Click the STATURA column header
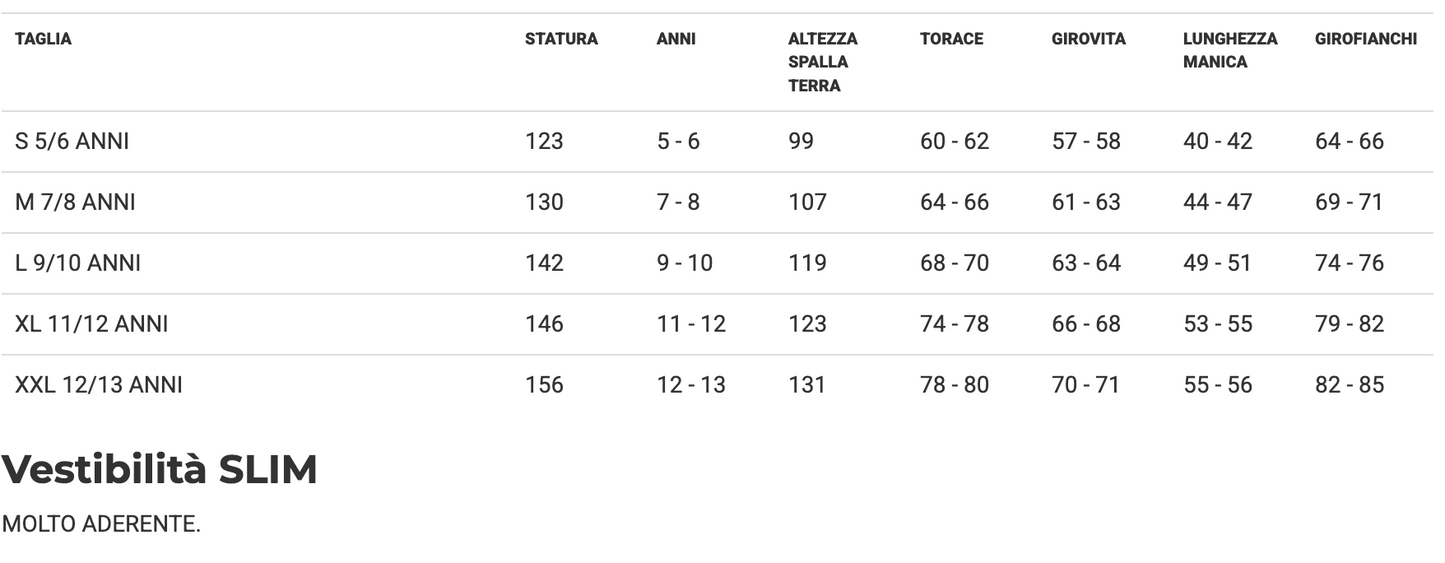Viewport: 1445px width, 563px height. pos(561,40)
